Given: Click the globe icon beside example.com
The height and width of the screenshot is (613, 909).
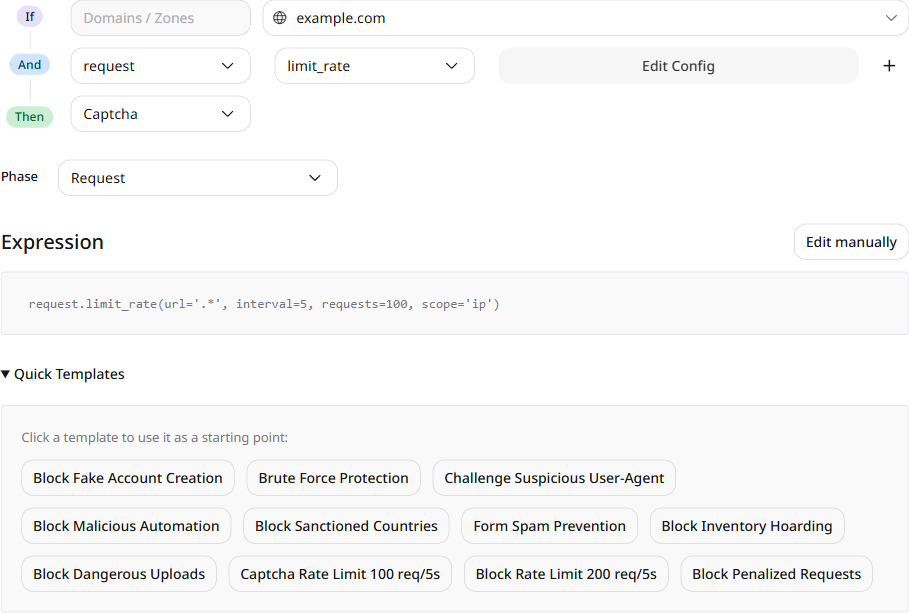Looking at the screenshot, I should point(279,18).
